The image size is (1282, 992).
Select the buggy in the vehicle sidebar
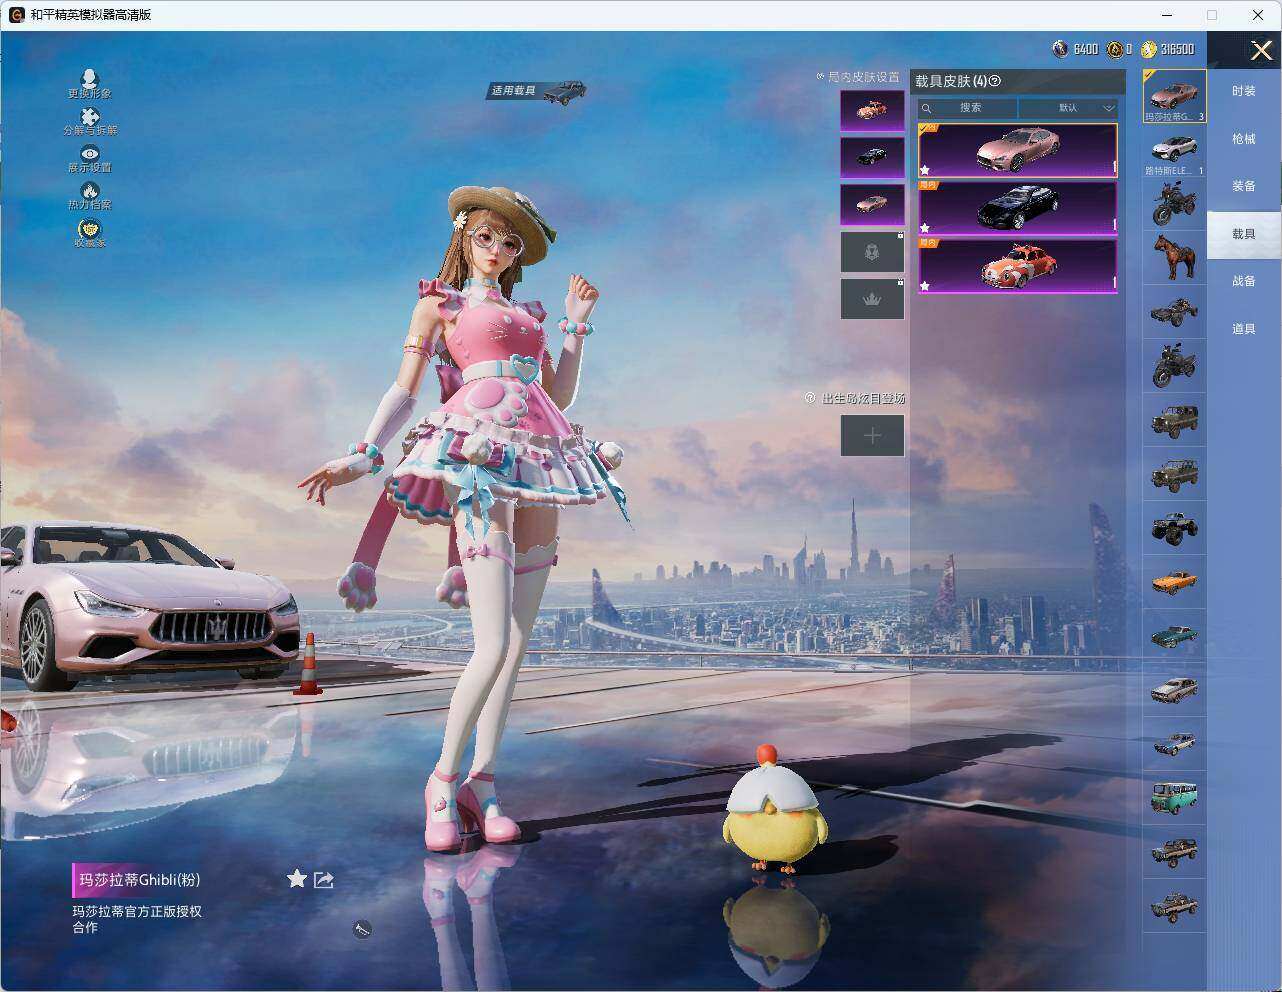coord(1174,313)
